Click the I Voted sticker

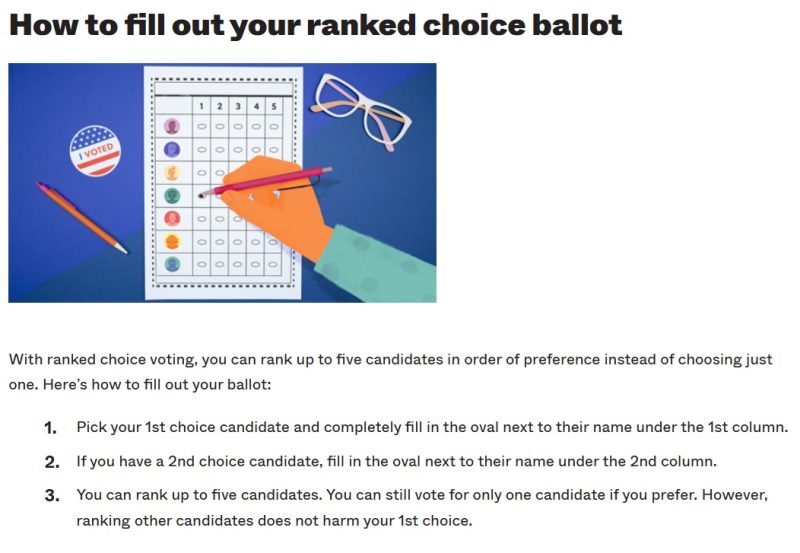95,151
